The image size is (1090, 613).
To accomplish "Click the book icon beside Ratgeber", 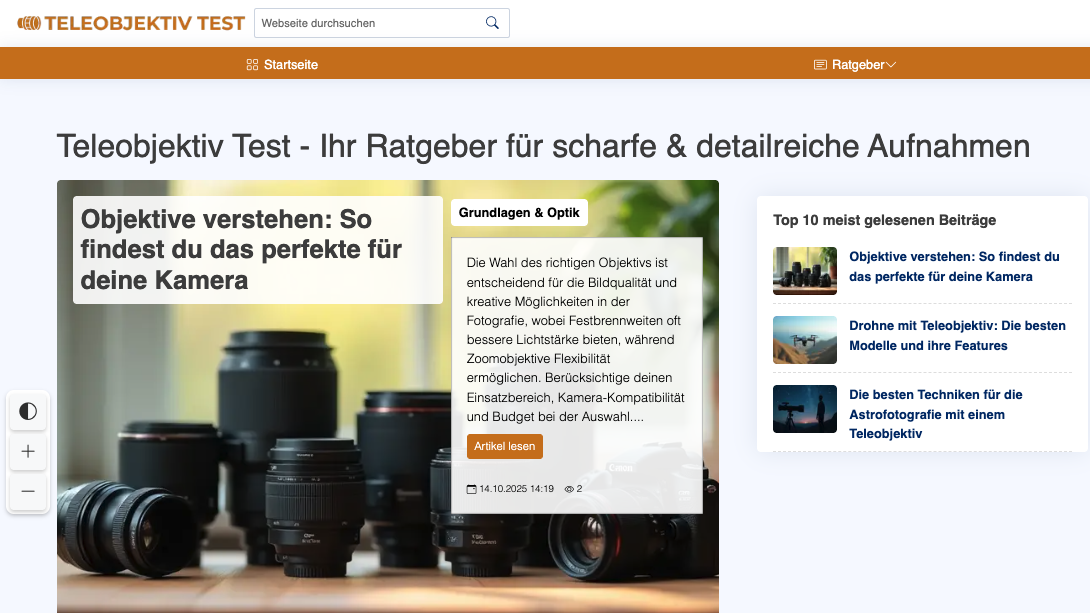I will [x=819, y=63].
